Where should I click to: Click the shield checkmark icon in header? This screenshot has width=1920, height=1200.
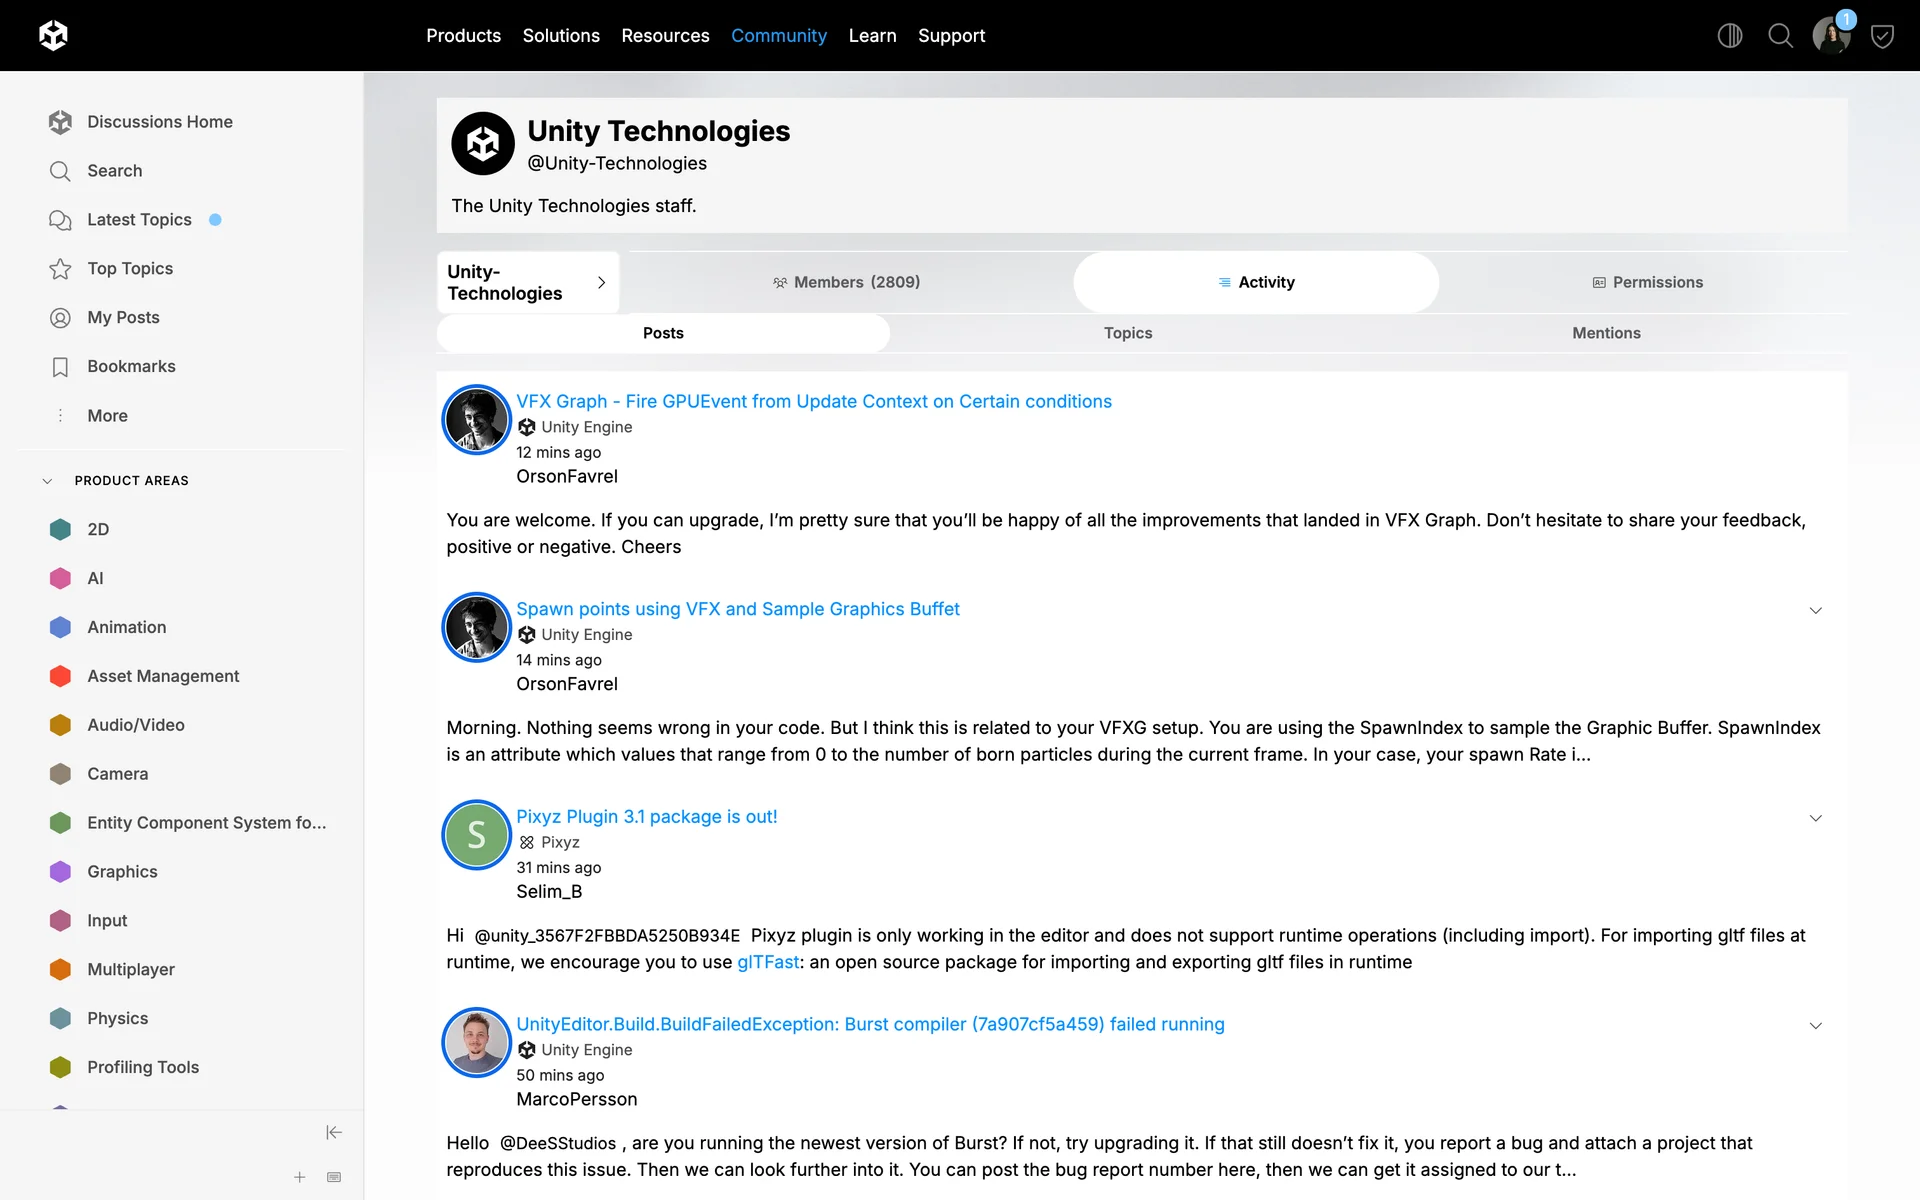tap(1882, 37)
